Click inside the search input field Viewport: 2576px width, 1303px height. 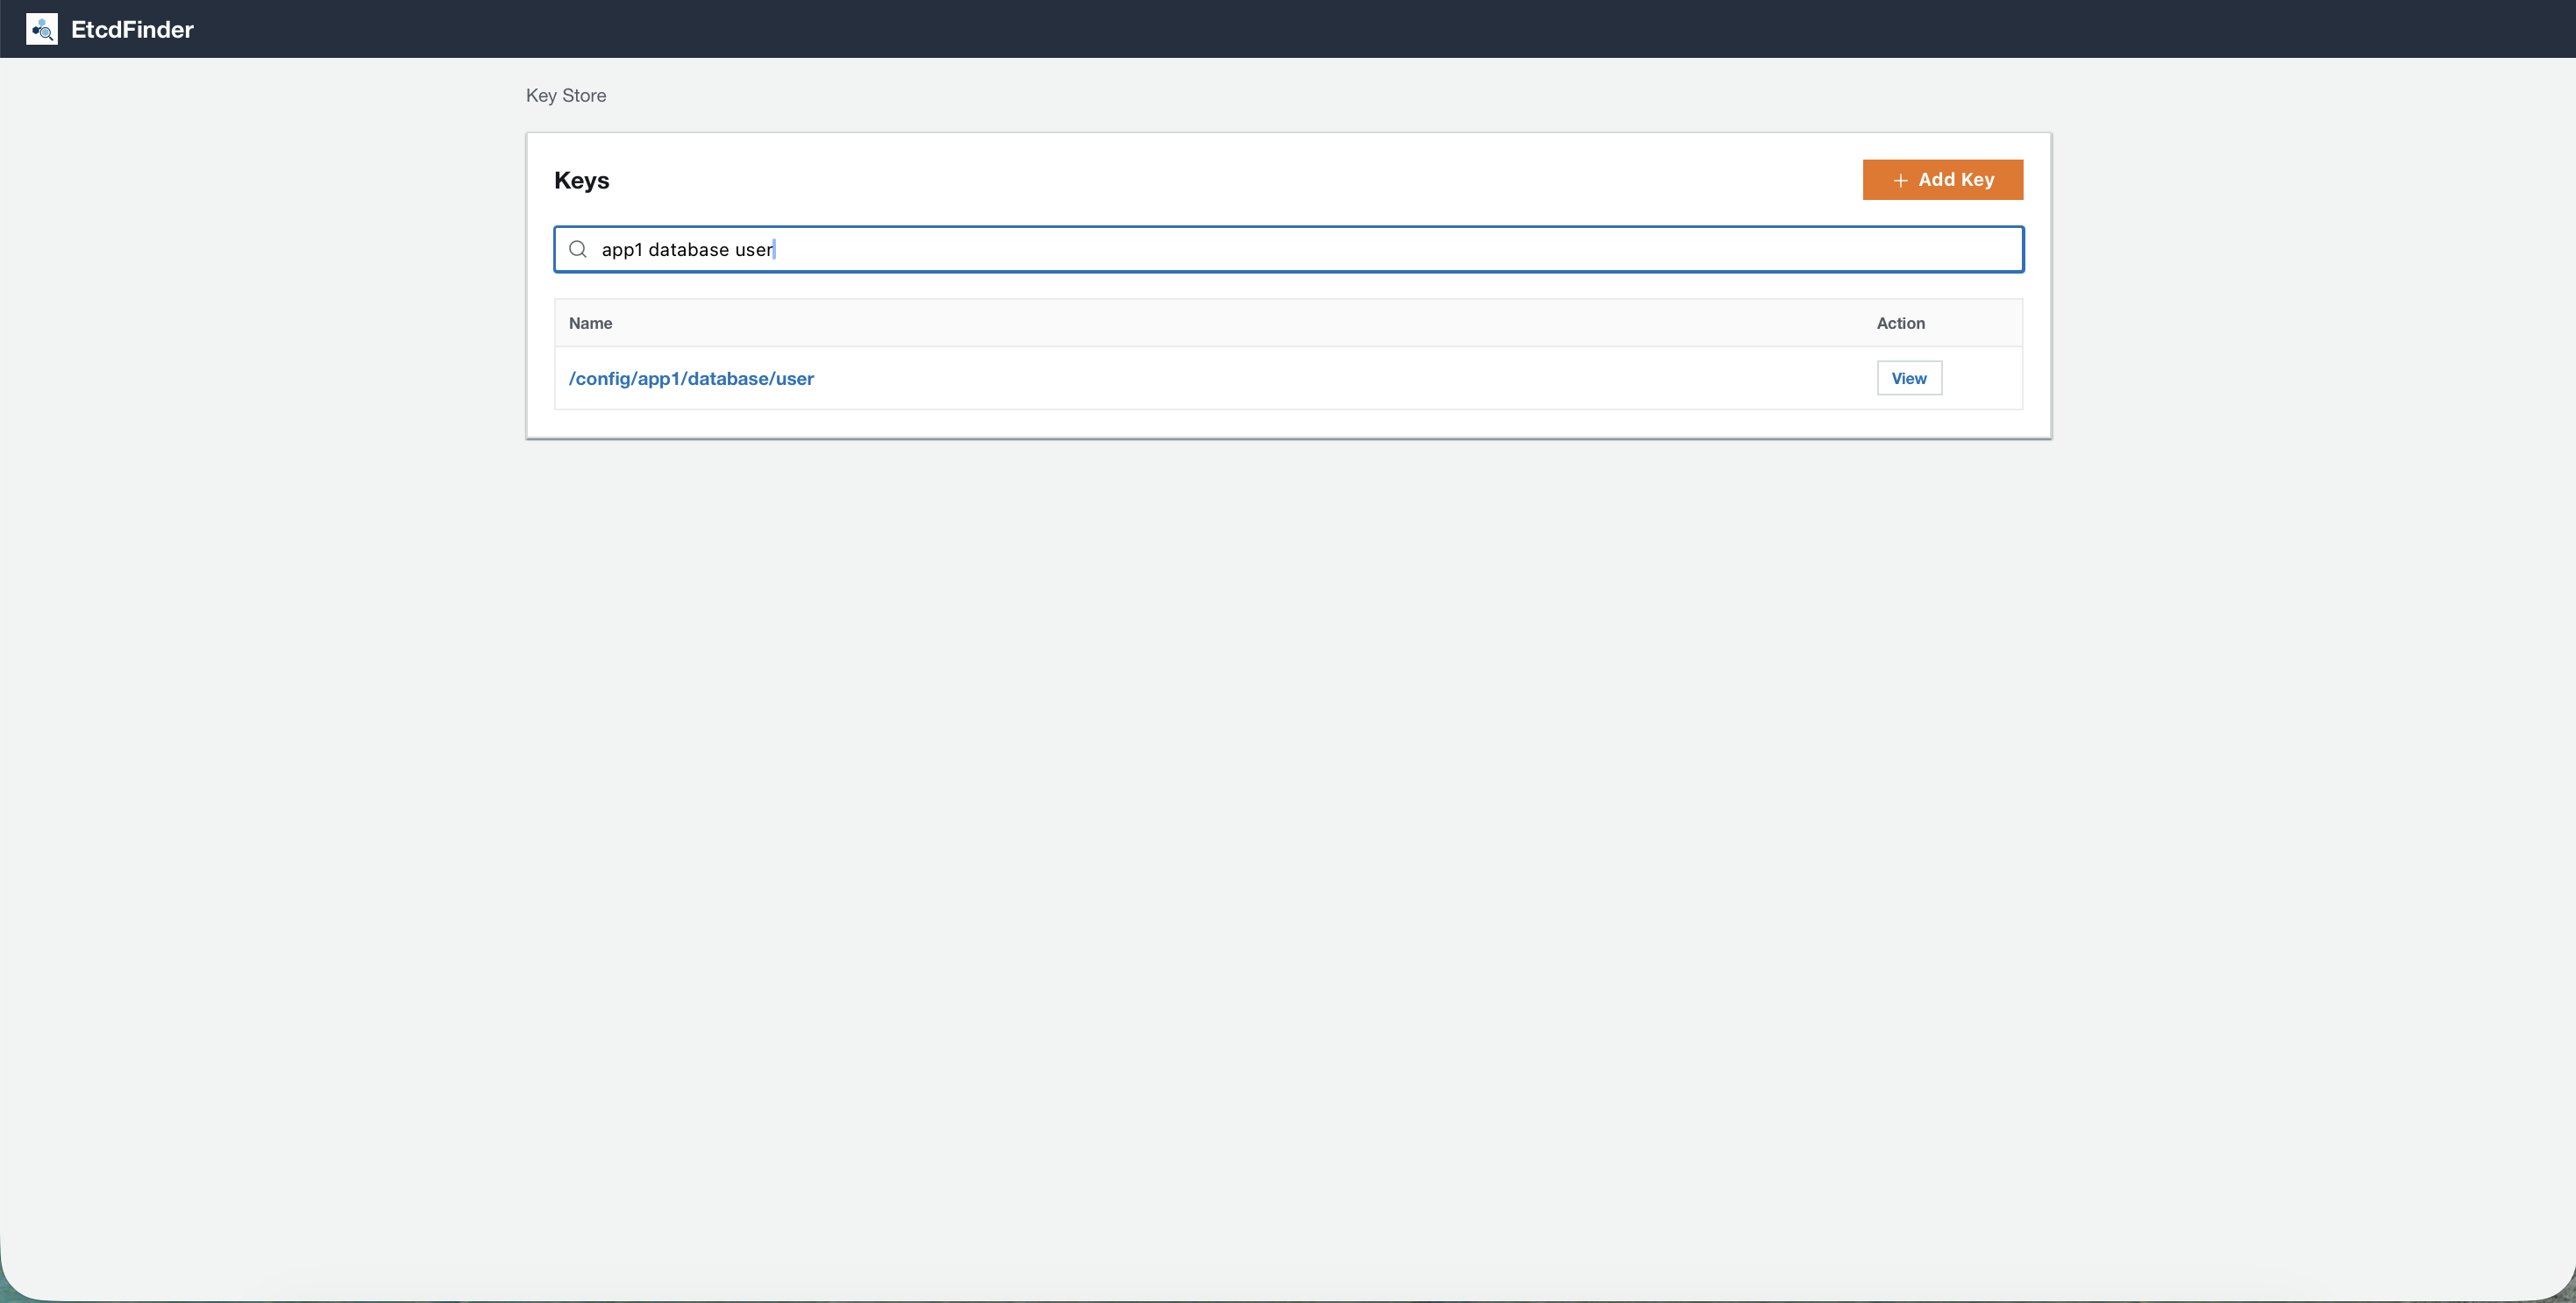[x=1200, y=249]
